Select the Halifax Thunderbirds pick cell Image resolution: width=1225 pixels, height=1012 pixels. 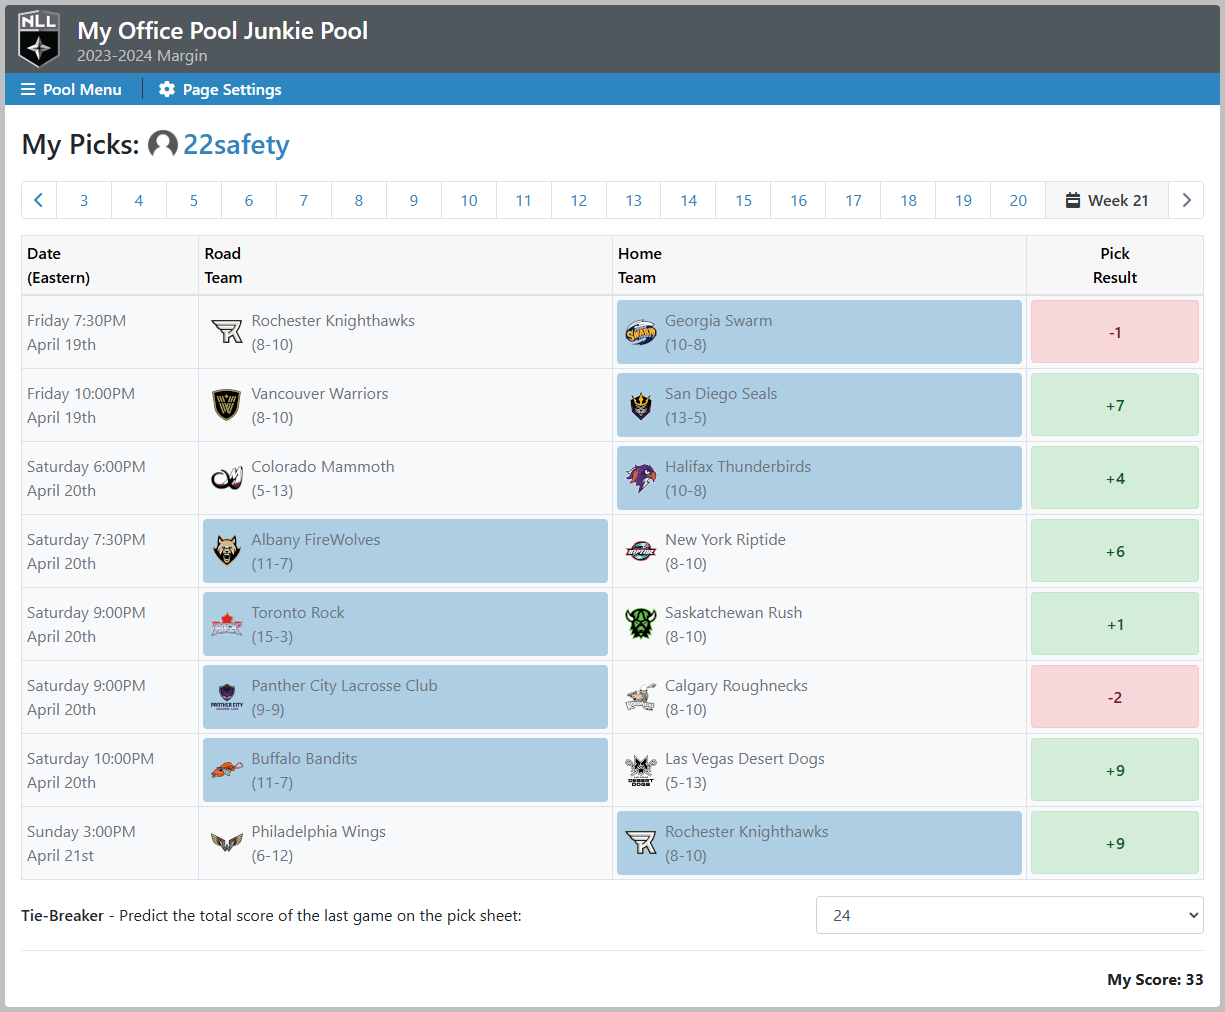click(819, 478)
